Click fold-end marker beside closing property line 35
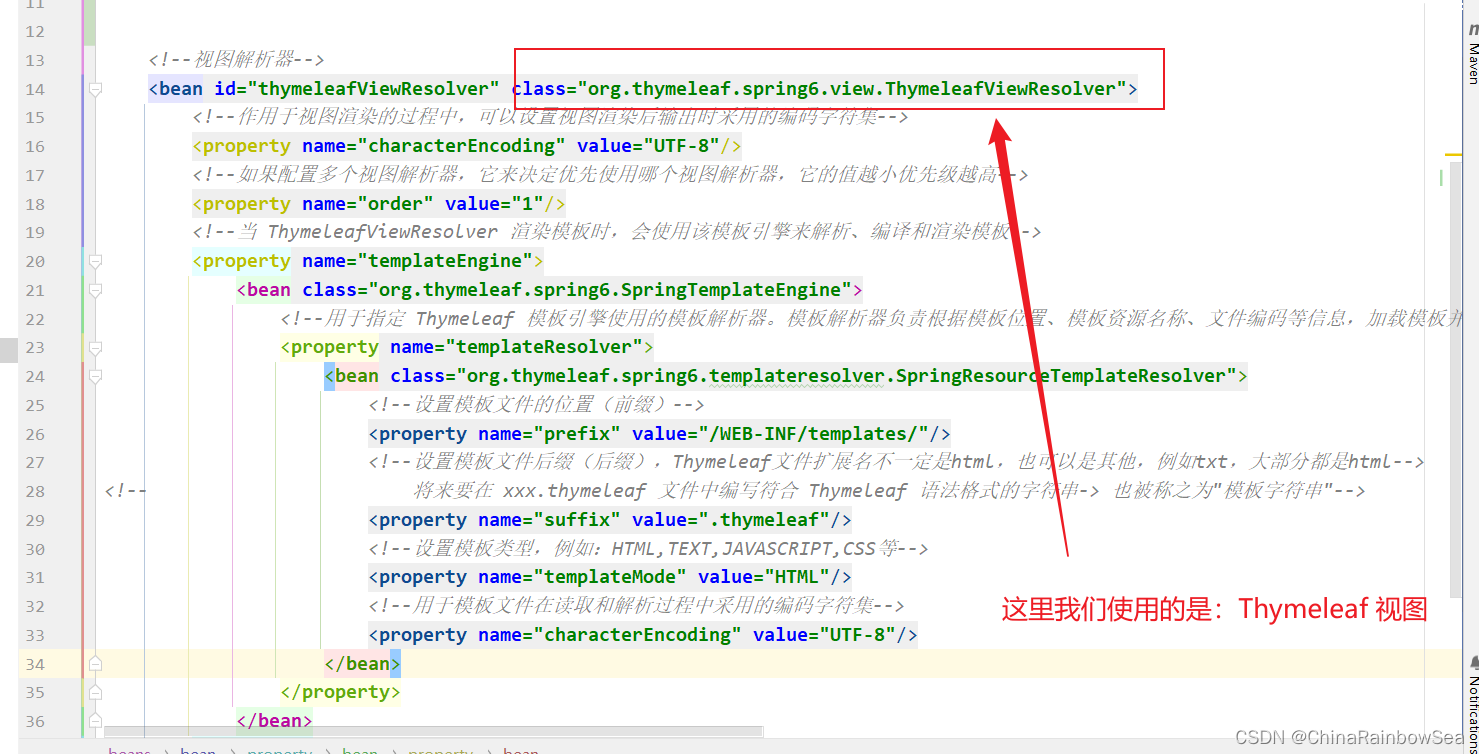Screen dimensions: 1479x754 (95, 692)
